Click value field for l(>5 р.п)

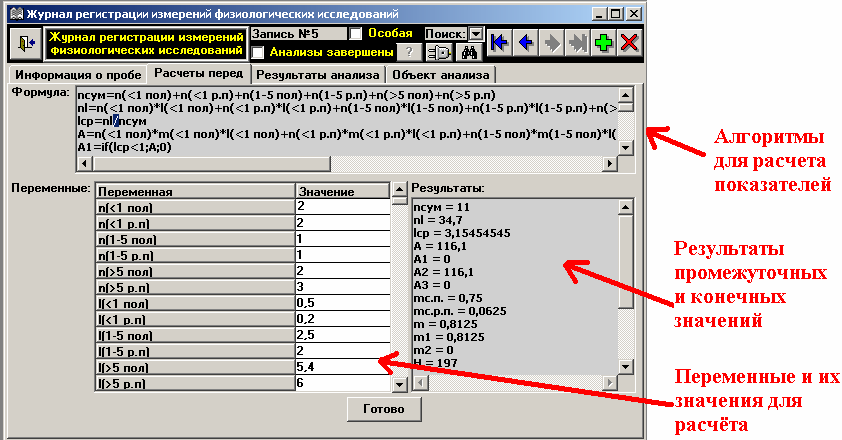[x=343, y=383]
